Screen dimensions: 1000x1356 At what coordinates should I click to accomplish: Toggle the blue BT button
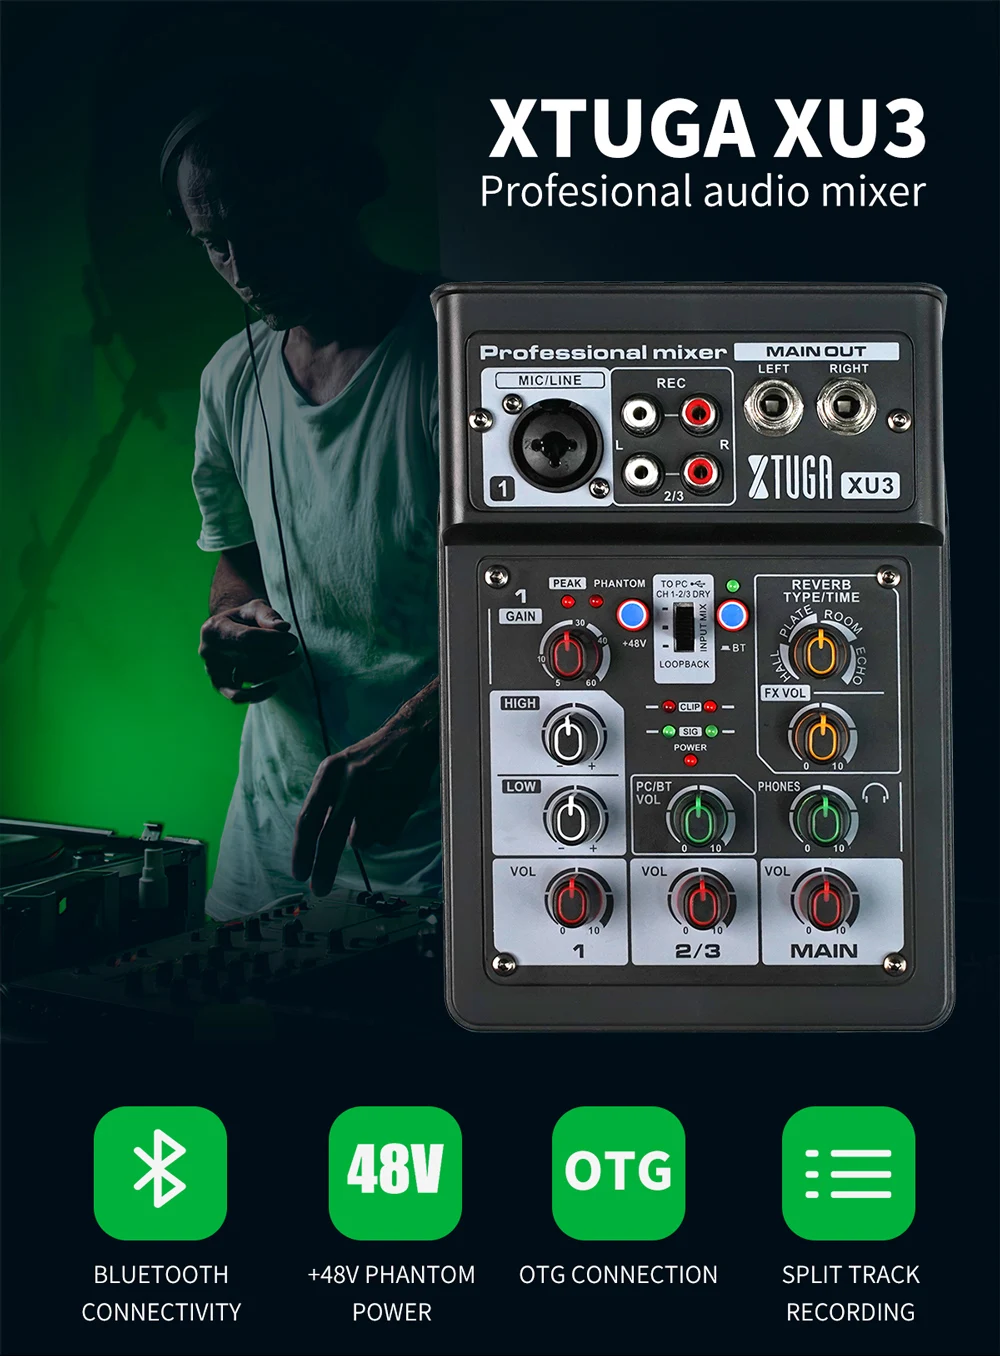click(732, 614)
